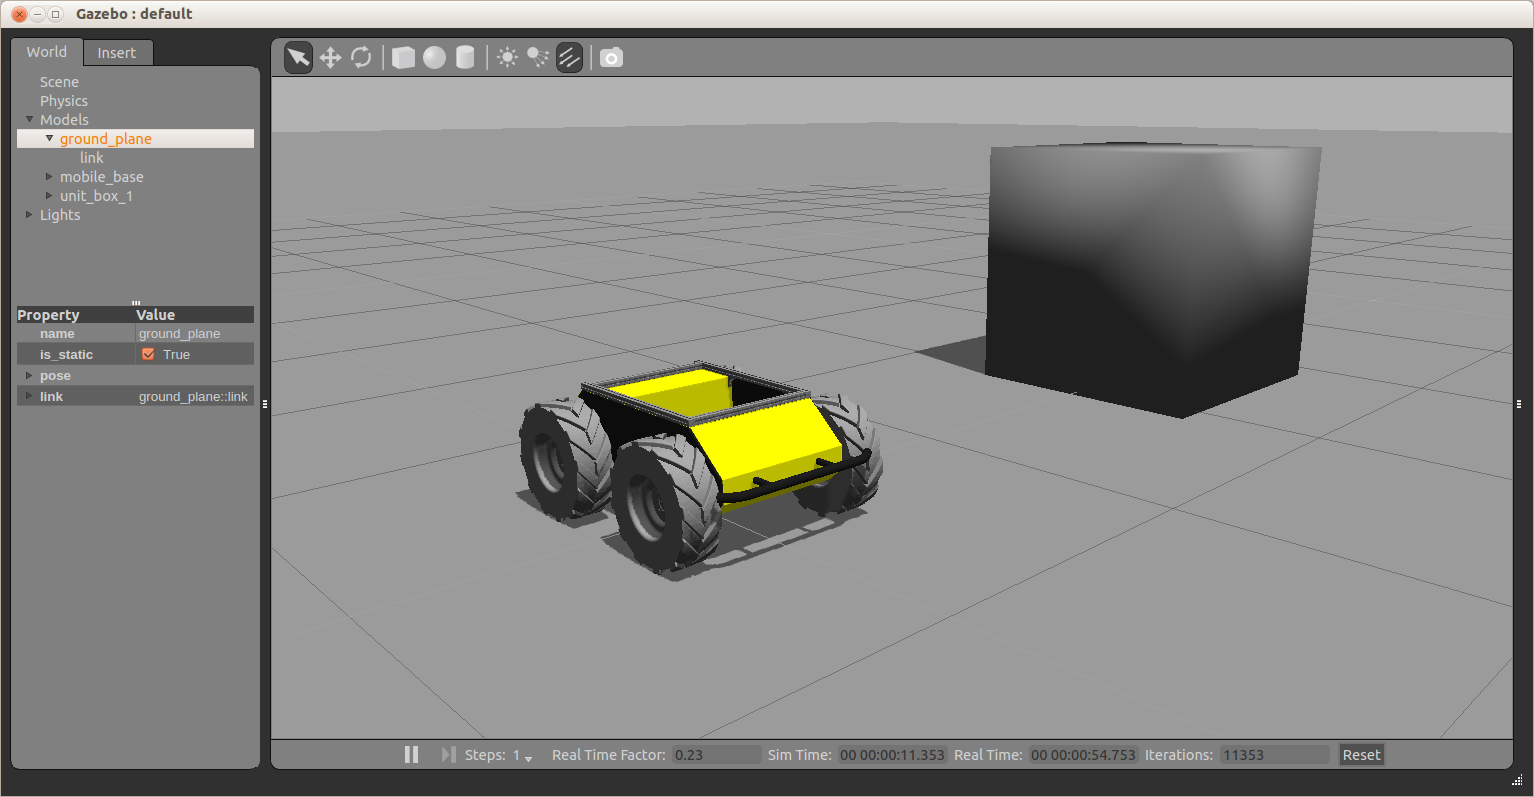Take a screenshot with camera icon

[x=611, y=58]
